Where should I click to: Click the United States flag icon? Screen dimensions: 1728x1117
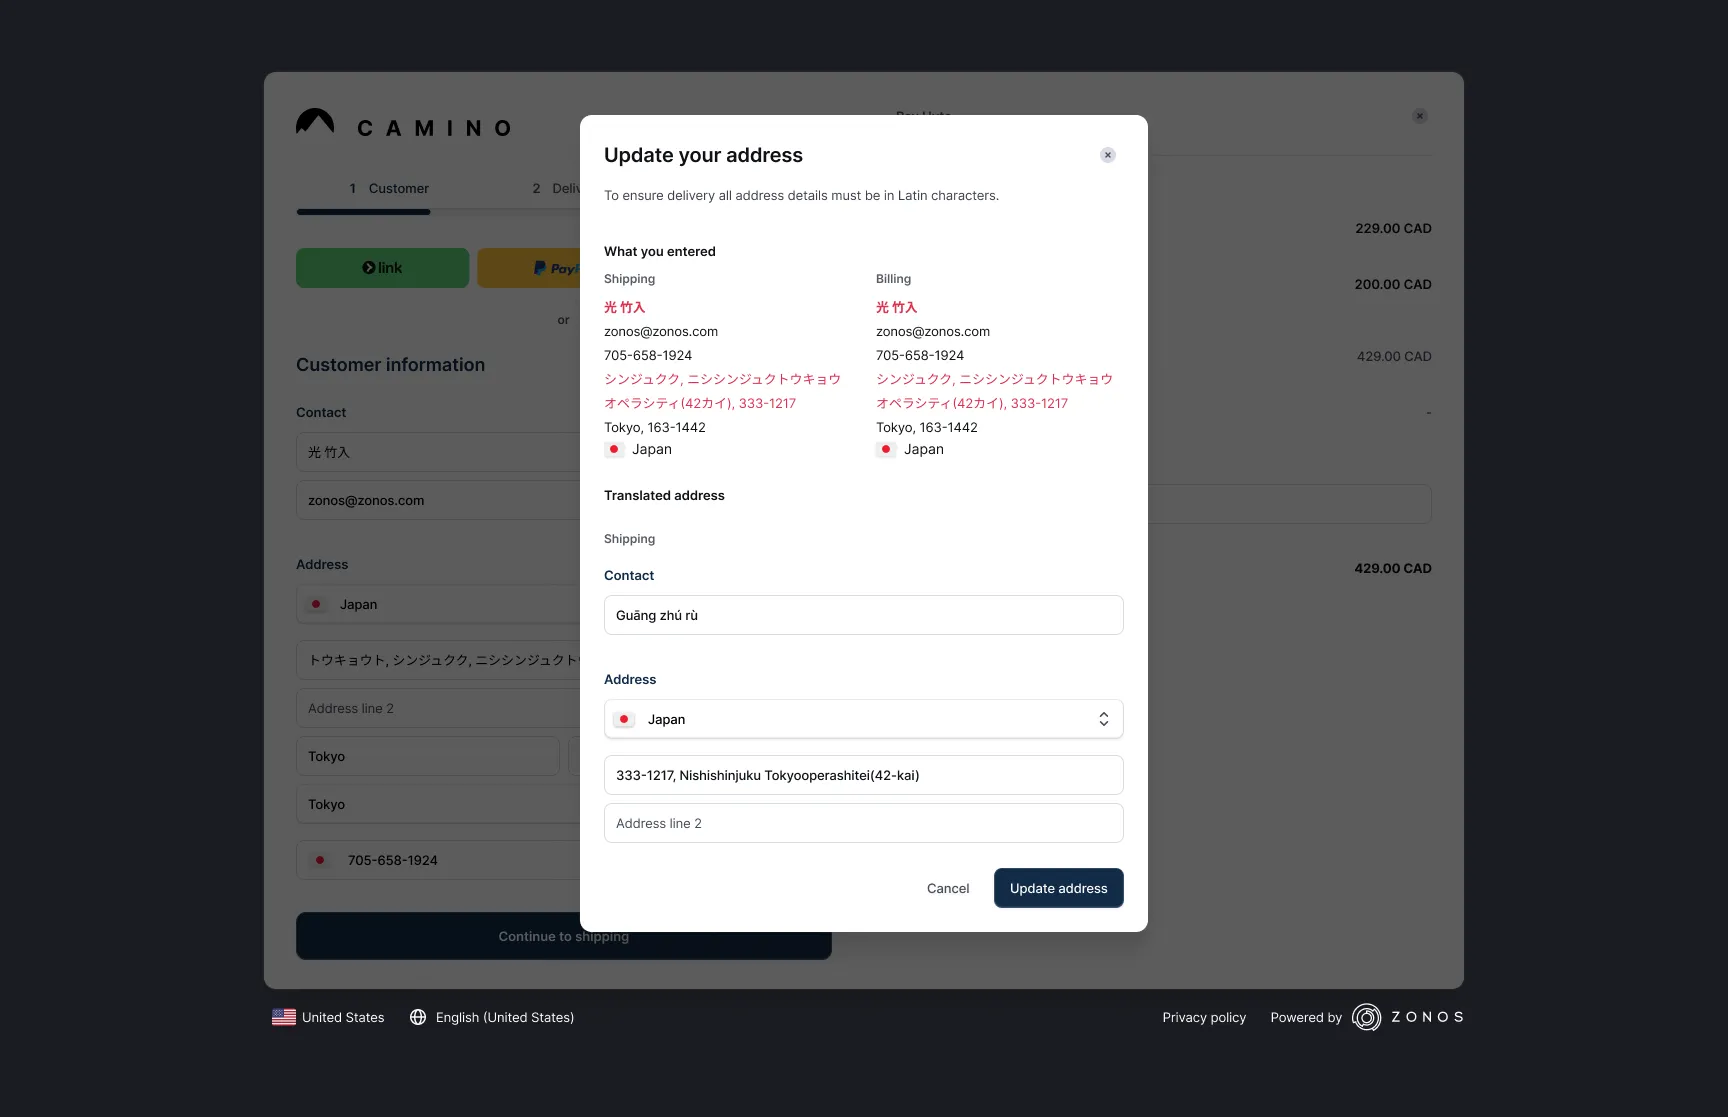pyautogui.click(x=284, y=1017)
